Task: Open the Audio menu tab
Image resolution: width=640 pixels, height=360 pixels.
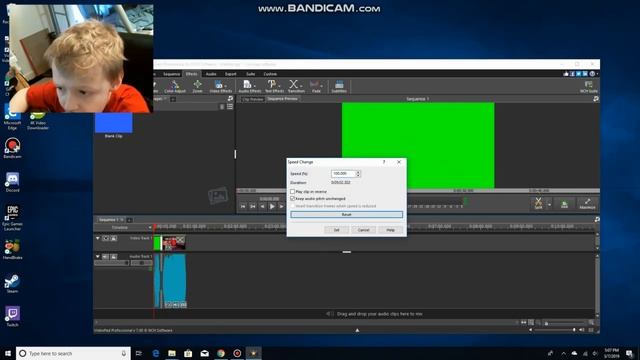Action: [211, 74]
